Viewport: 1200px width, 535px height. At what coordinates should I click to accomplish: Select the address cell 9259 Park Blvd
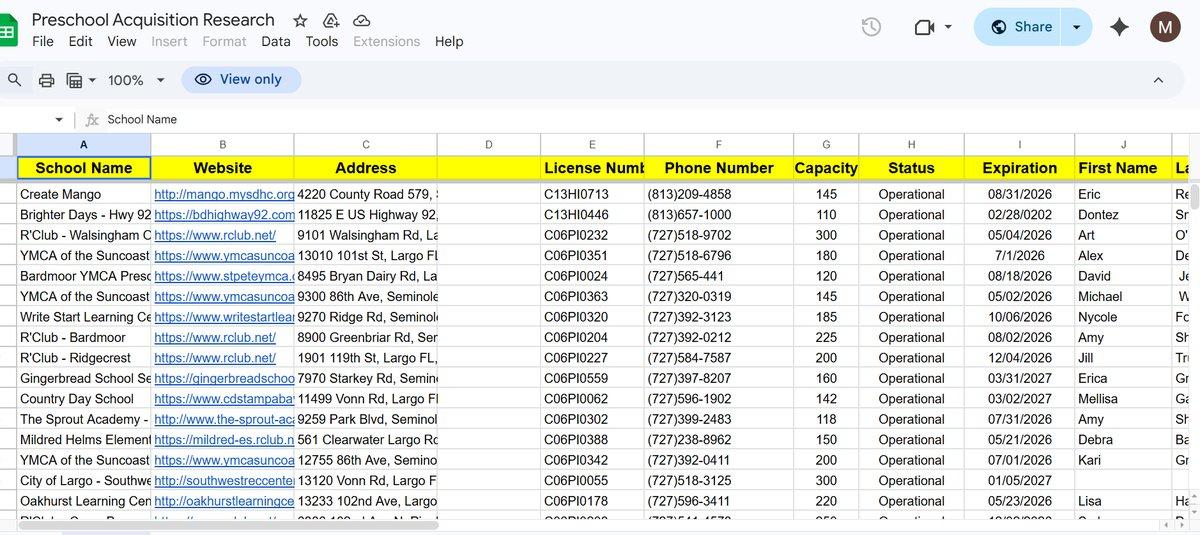tap(366, 420)
